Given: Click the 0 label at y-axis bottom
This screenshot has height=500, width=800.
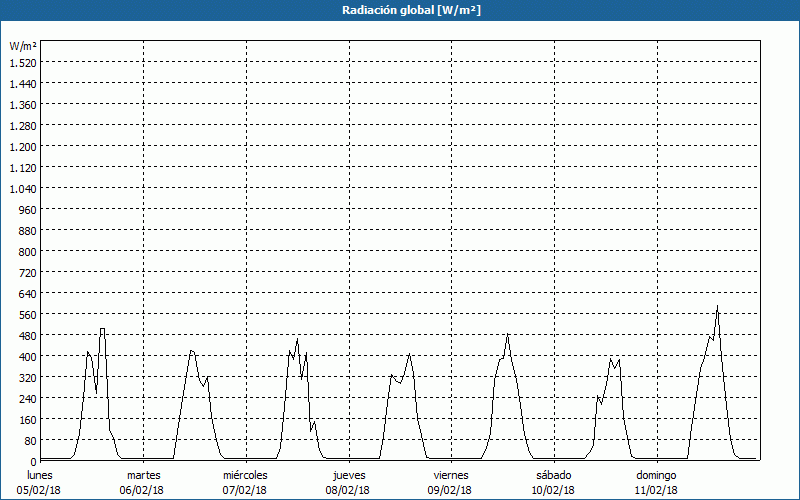Looking at the screenshot, I should coord(32,461).
